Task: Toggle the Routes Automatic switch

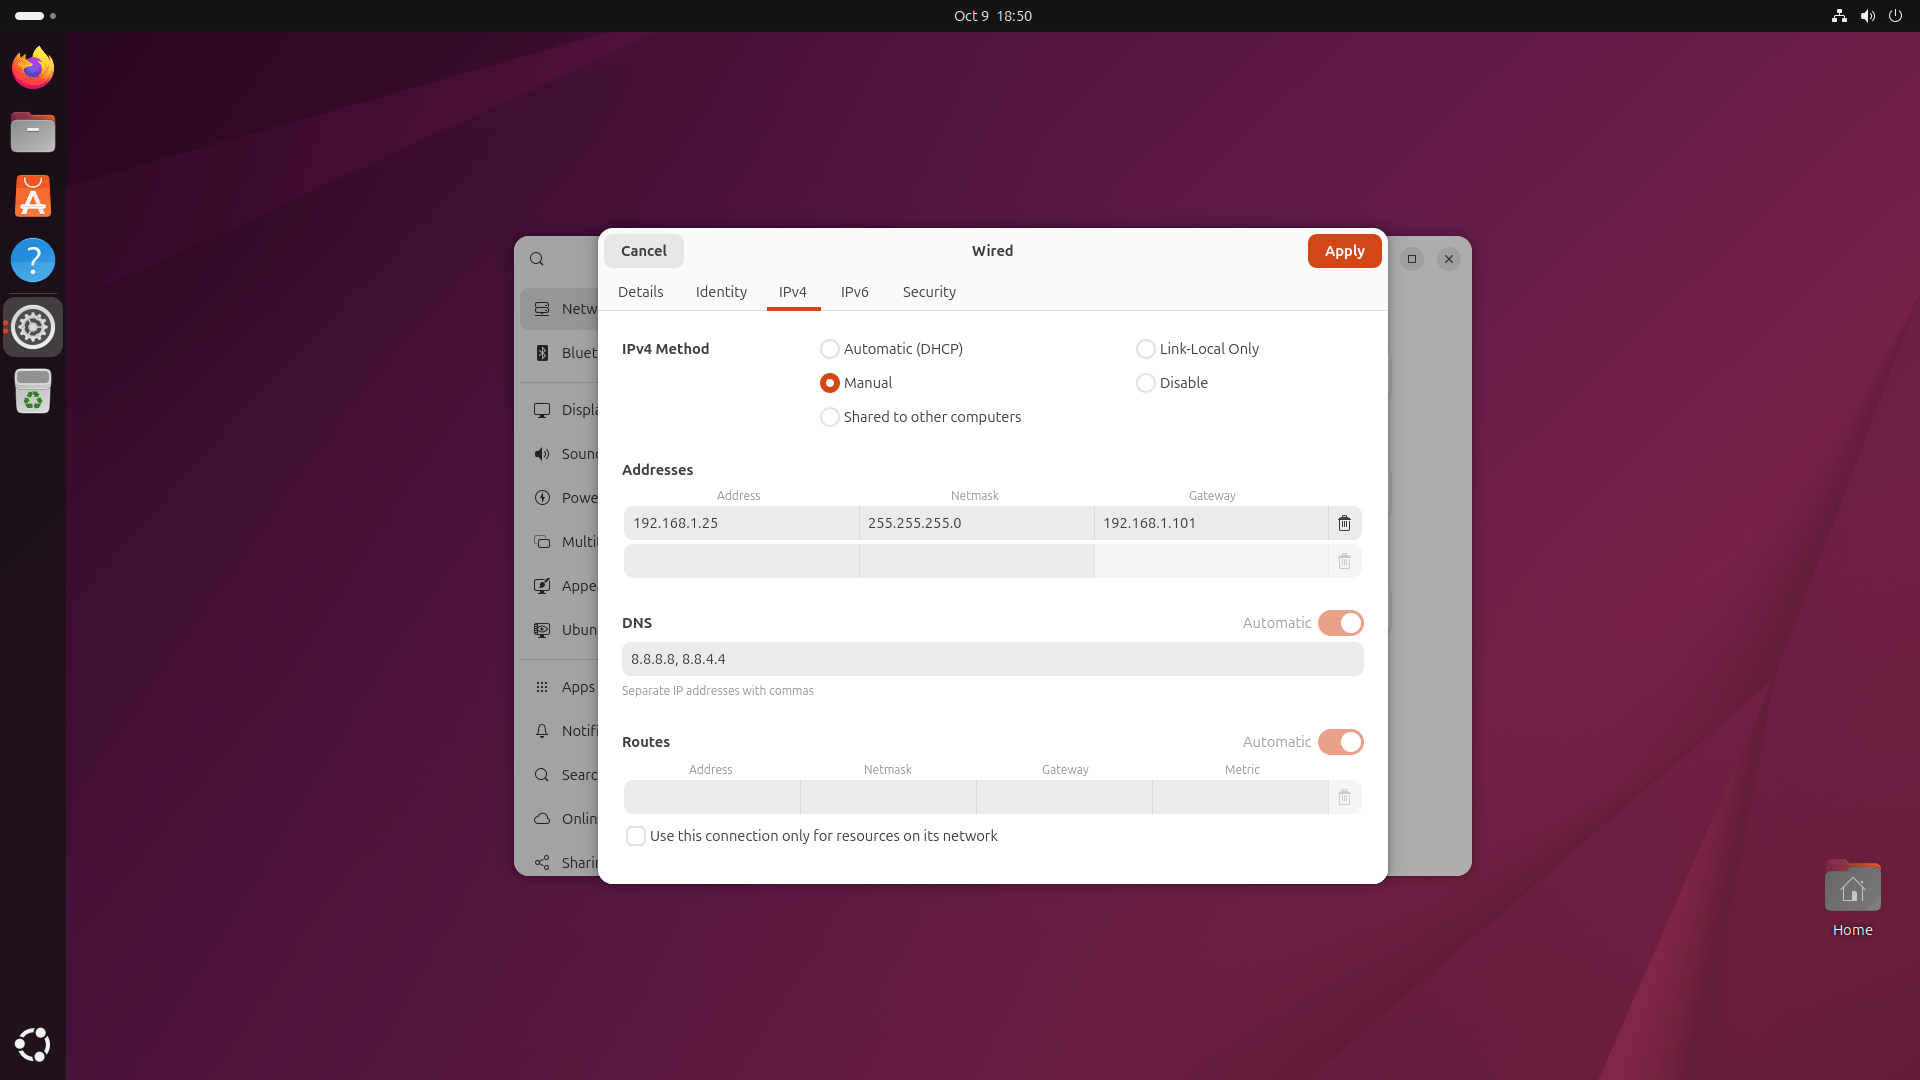Action: click(1340, 742)
